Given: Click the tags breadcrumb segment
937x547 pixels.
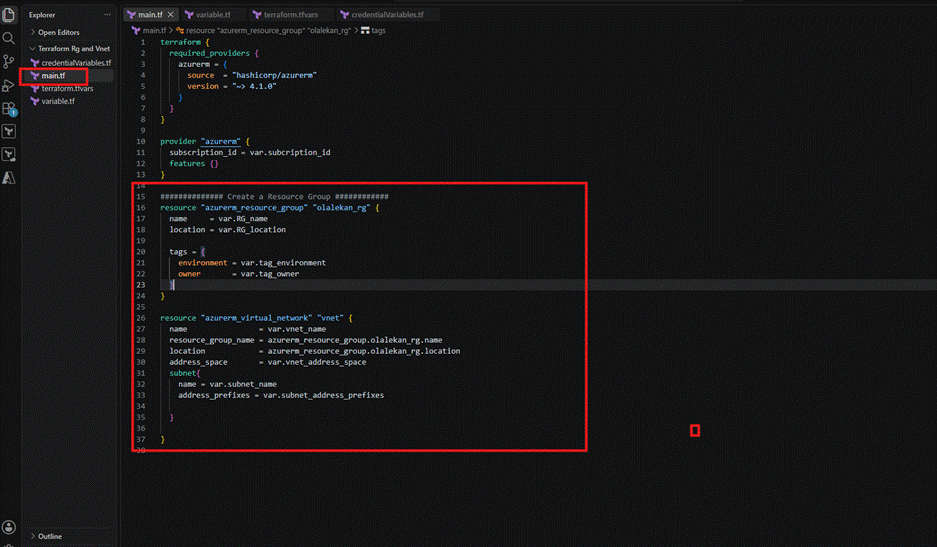Looking at the screenshot, I should click(x=378, y=30).
